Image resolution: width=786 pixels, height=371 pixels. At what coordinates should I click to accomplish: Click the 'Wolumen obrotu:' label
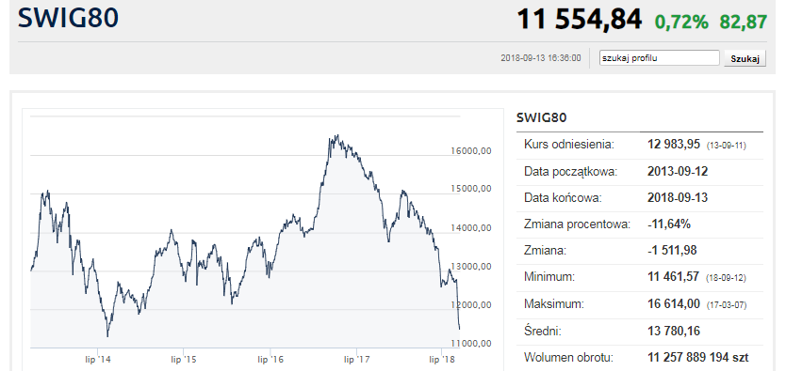coord(568,358)
